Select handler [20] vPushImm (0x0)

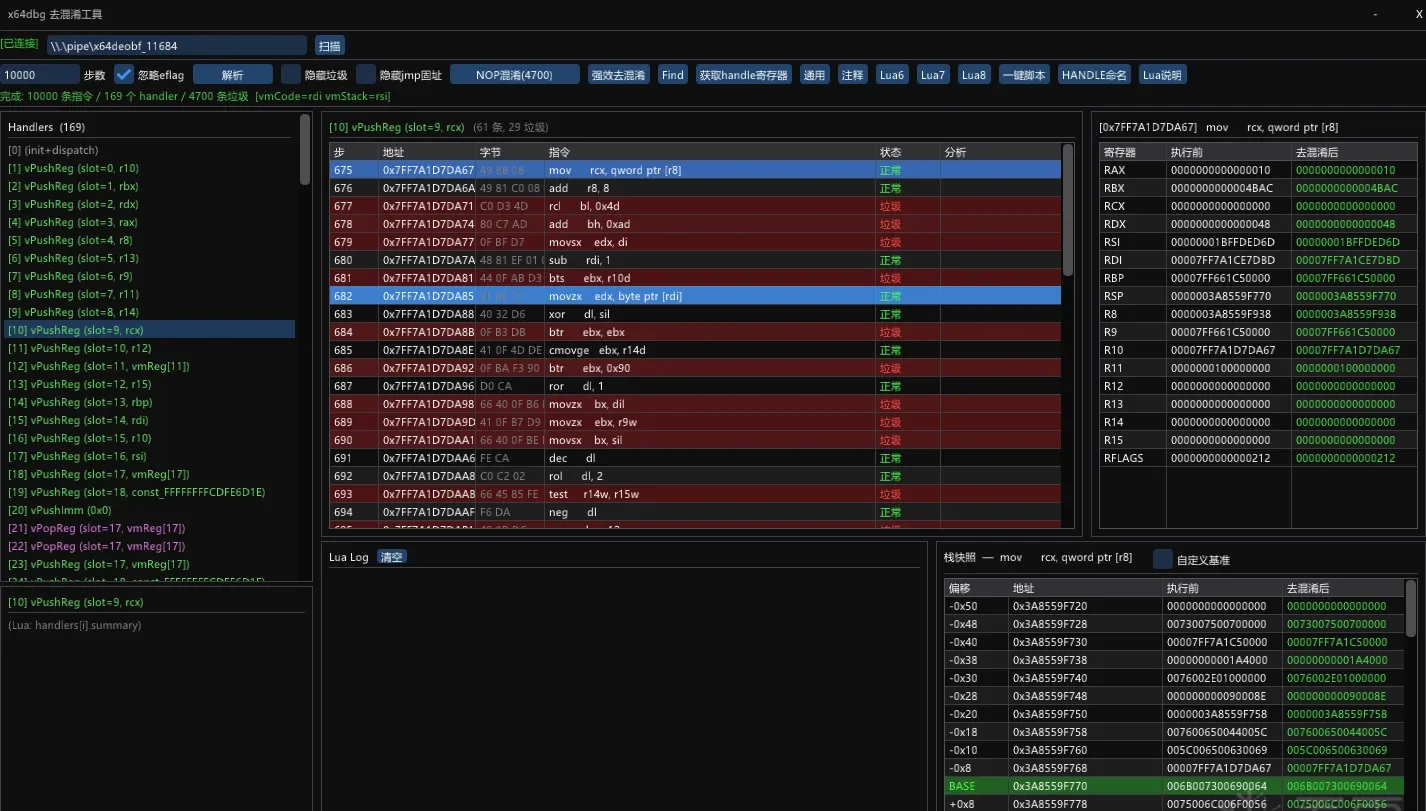click(x=150, y=510)
